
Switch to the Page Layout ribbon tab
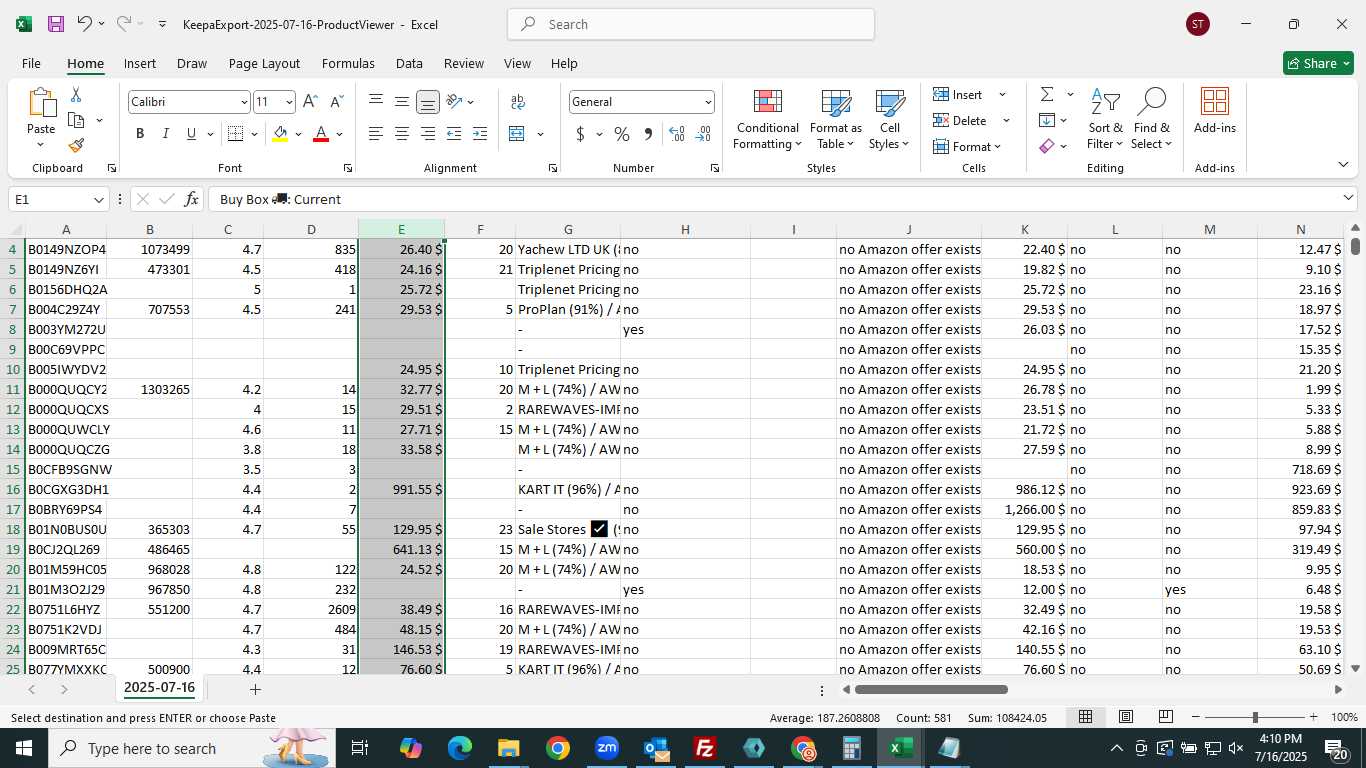click(264, 63)
